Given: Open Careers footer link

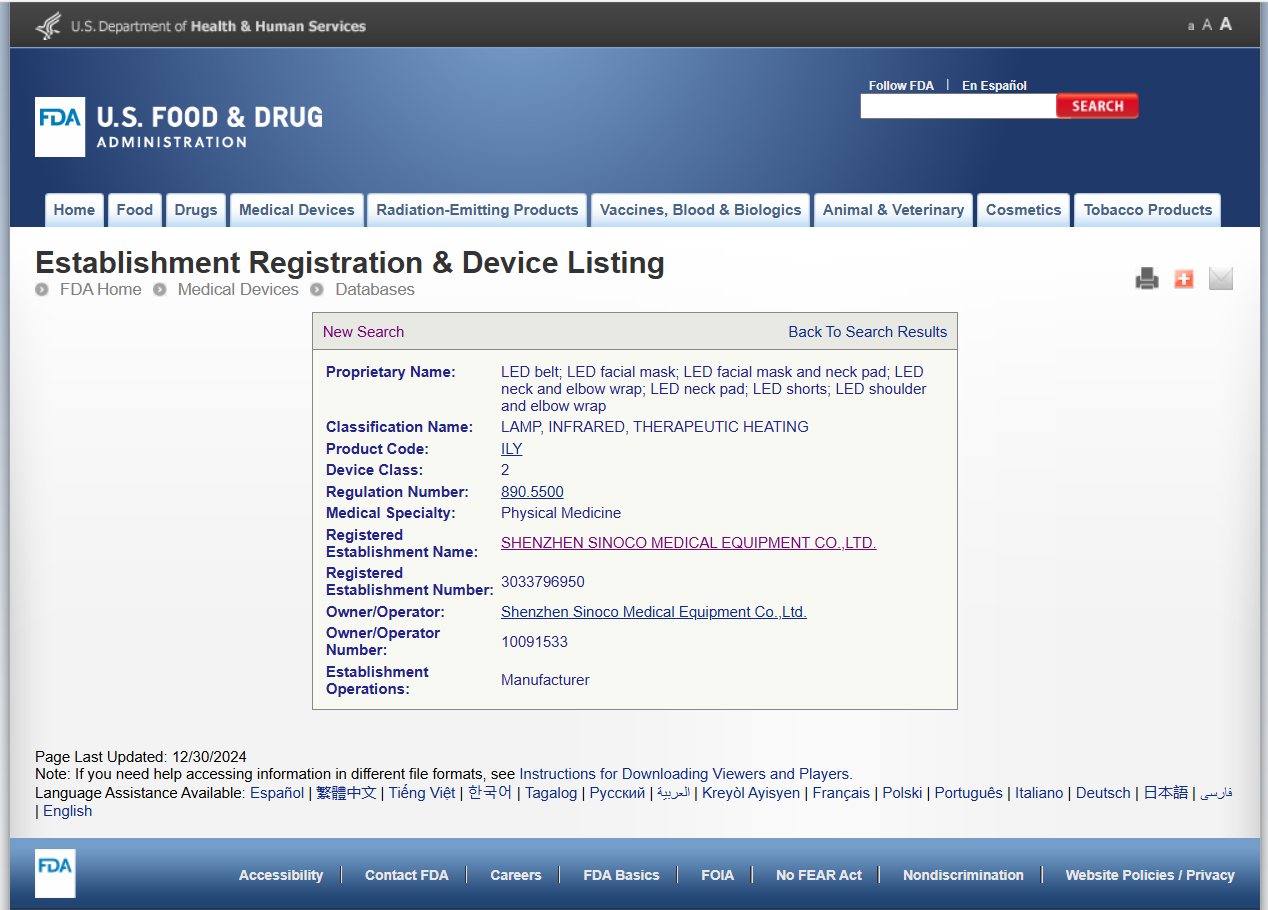Looking at the screenshot, I should coord(516,875).
